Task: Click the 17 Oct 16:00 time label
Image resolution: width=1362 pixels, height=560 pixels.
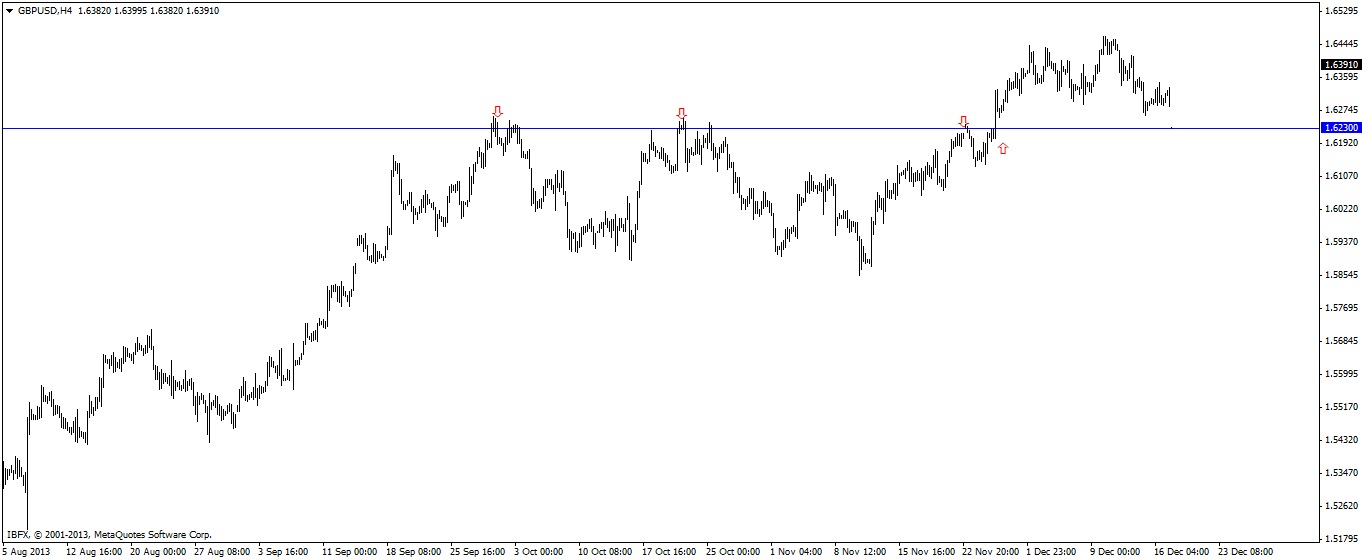Action: tap(669, 552)
